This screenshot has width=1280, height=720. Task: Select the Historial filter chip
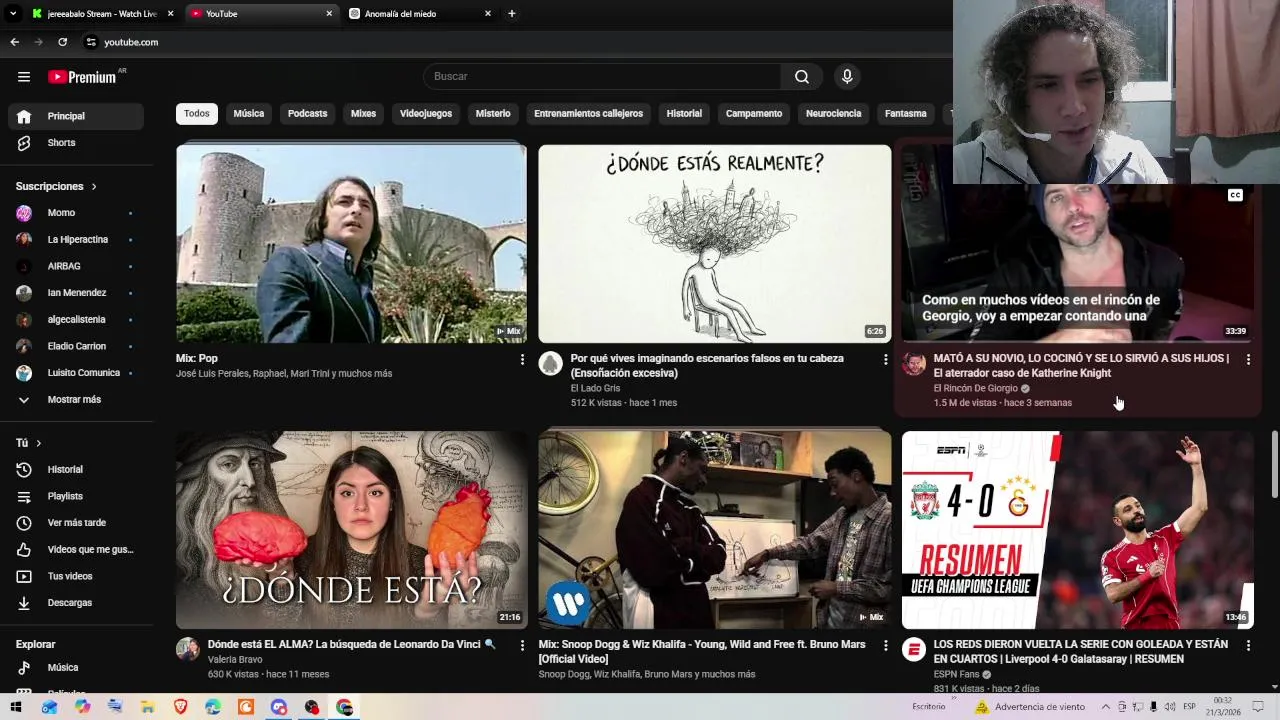point(684,113)
